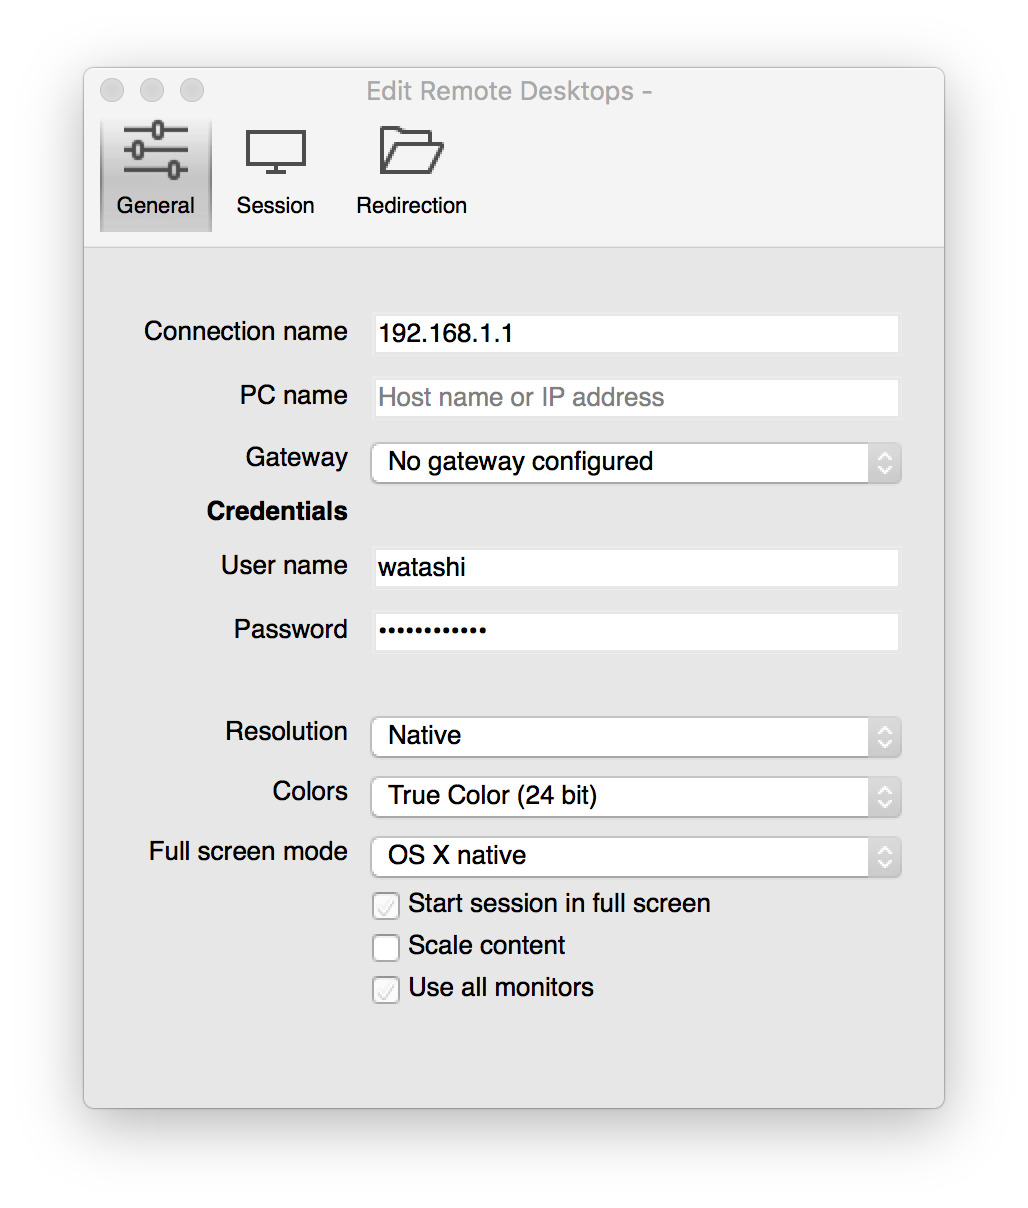Image resolution: width=1028 pixels, height=1208 pixels.
Task: Focus the Connection name field
Action: [x=637, y=334]
